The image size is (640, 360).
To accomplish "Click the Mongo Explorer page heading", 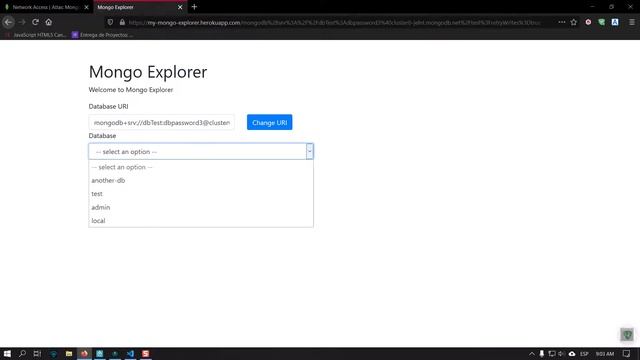I will 148,72.
